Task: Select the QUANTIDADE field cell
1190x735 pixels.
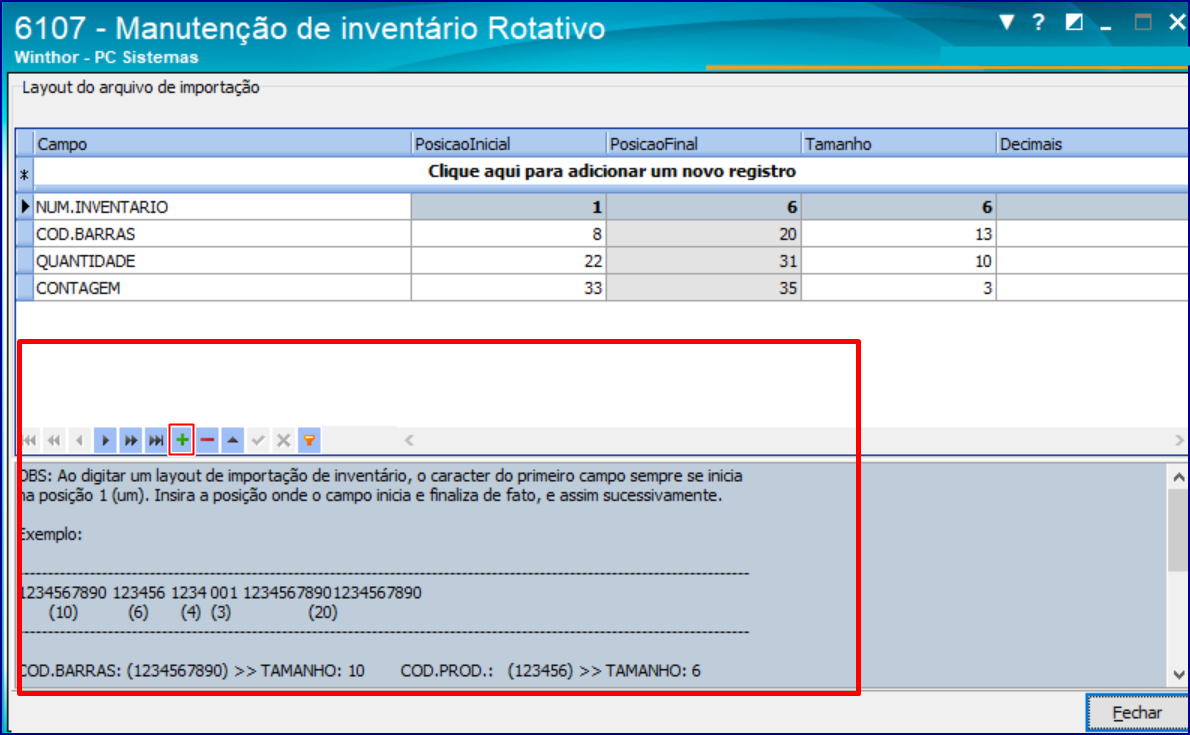Action: coord(222,261)
